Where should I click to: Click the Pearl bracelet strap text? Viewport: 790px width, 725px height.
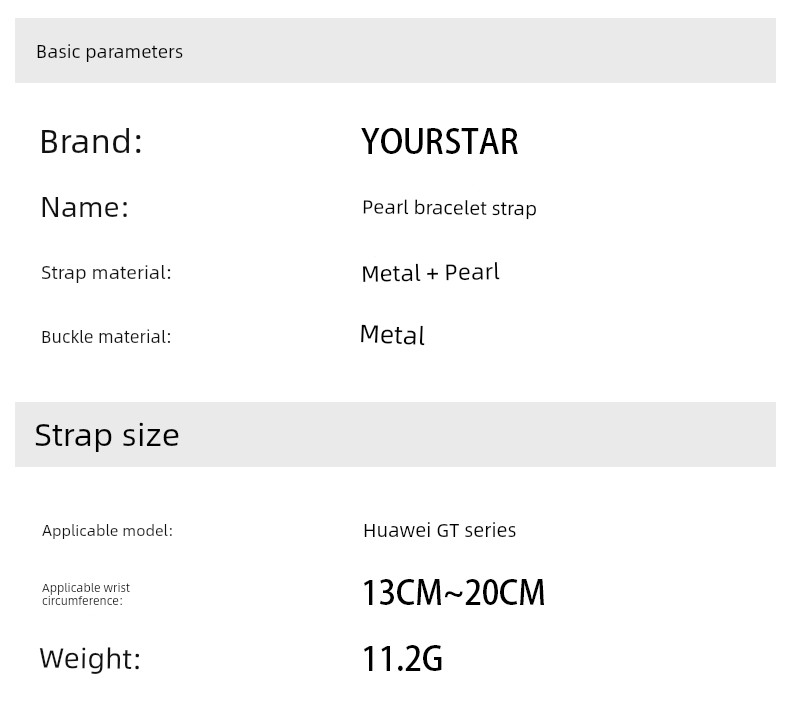(x=449, y=208)
